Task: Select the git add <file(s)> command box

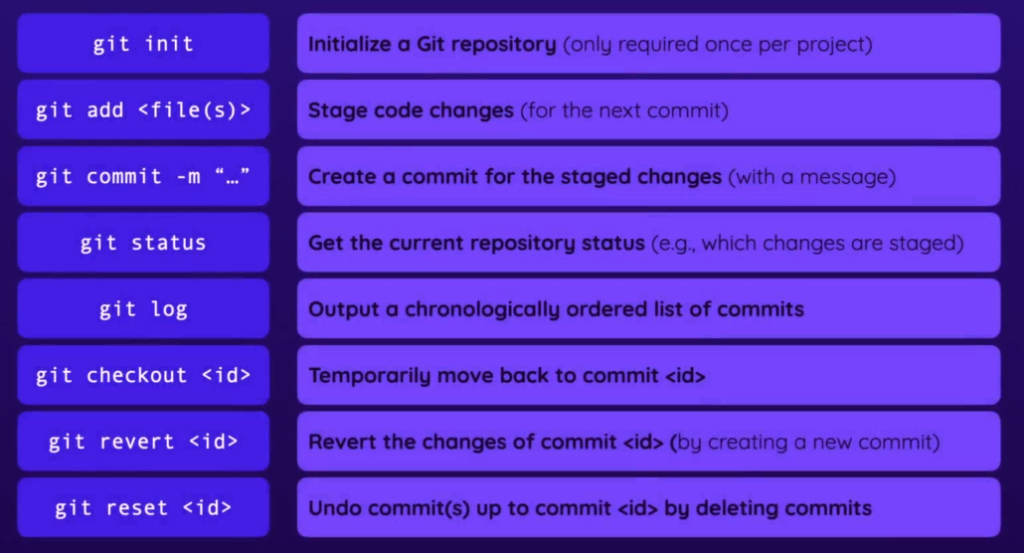Action: (143, 110)
